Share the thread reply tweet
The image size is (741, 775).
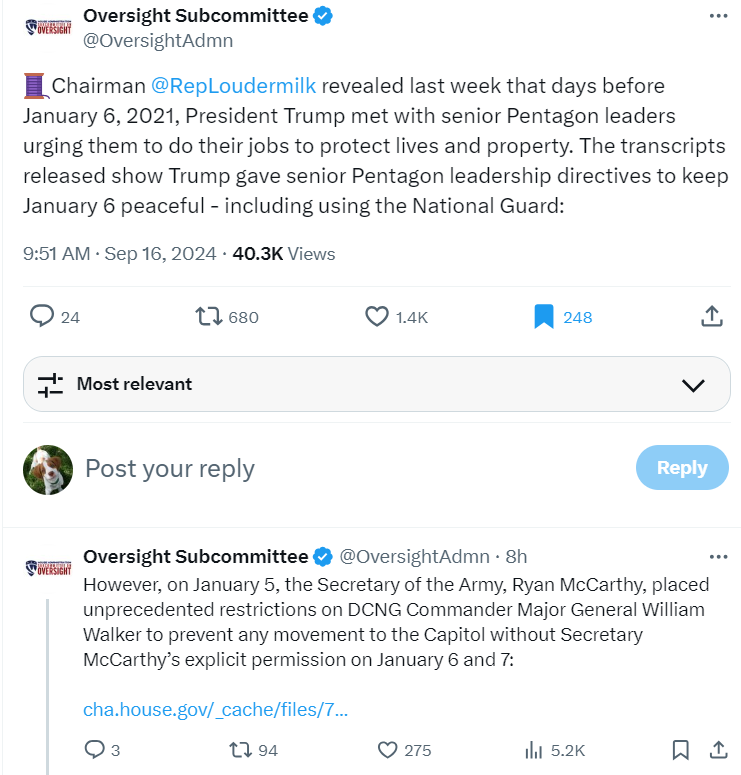[717, 749]
